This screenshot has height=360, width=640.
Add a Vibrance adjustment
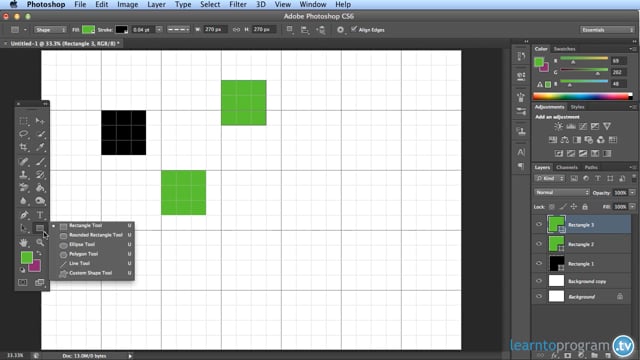pyautogui.click(x=607, y=127)
